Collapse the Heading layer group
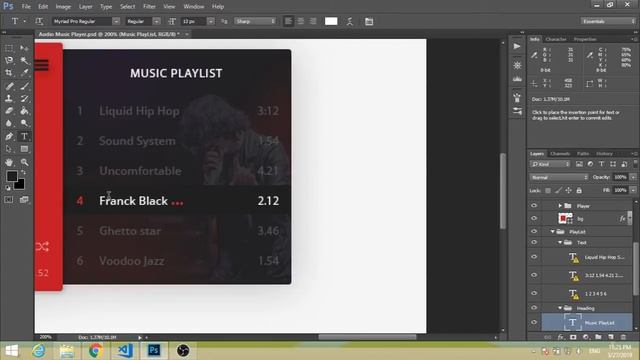The height and width of the screenshot is (360, 640). point(560,308)
